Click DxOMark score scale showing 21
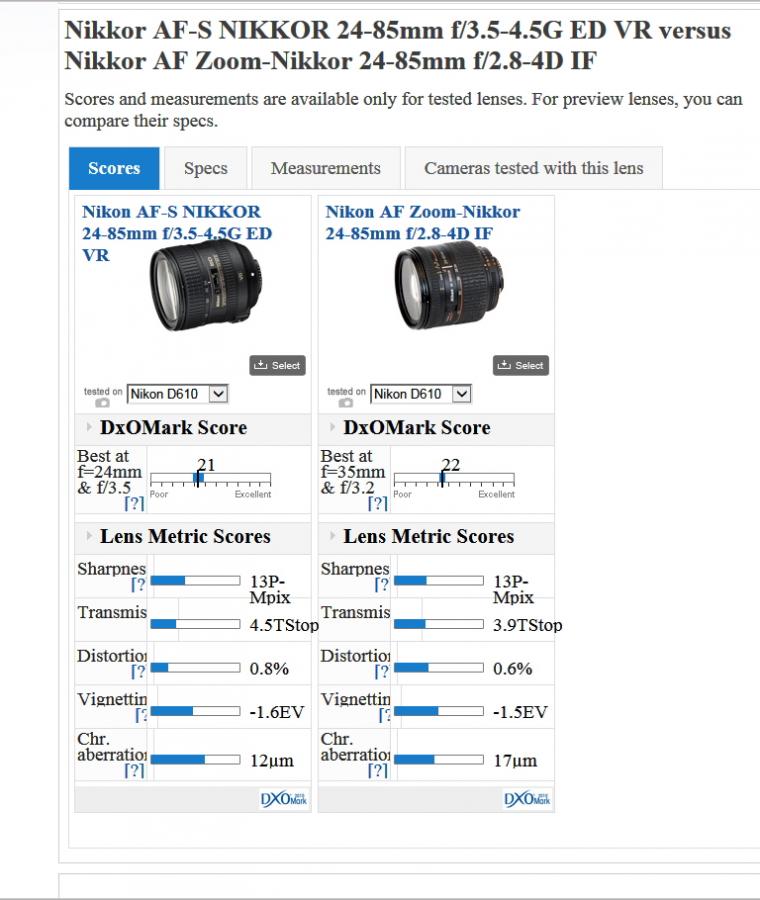The width and height of the screenshot is (760, 900). pos(211,478)
